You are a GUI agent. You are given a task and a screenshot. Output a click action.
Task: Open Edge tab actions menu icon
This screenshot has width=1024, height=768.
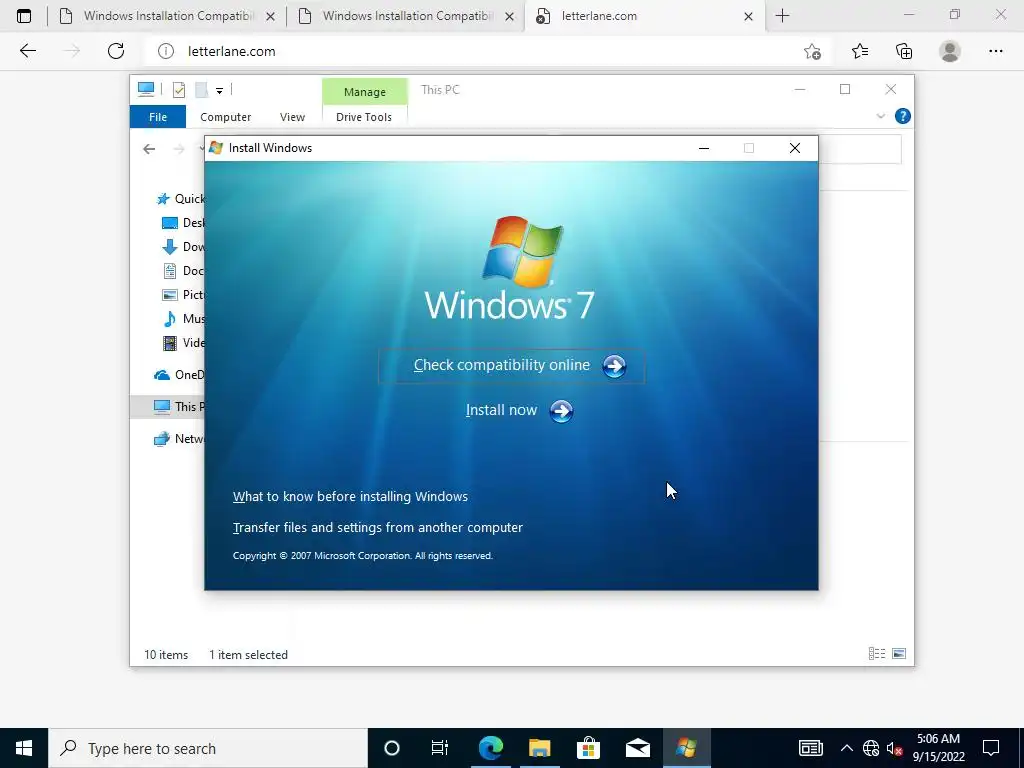click(24, 16)
